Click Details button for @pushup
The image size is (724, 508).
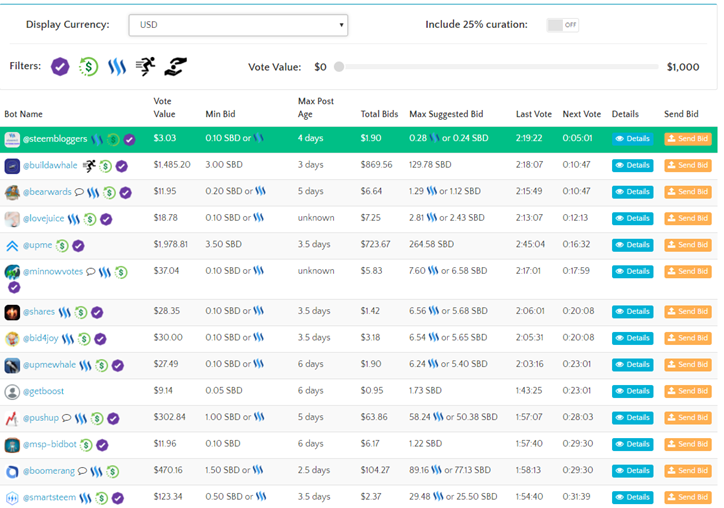coord(633,417)
